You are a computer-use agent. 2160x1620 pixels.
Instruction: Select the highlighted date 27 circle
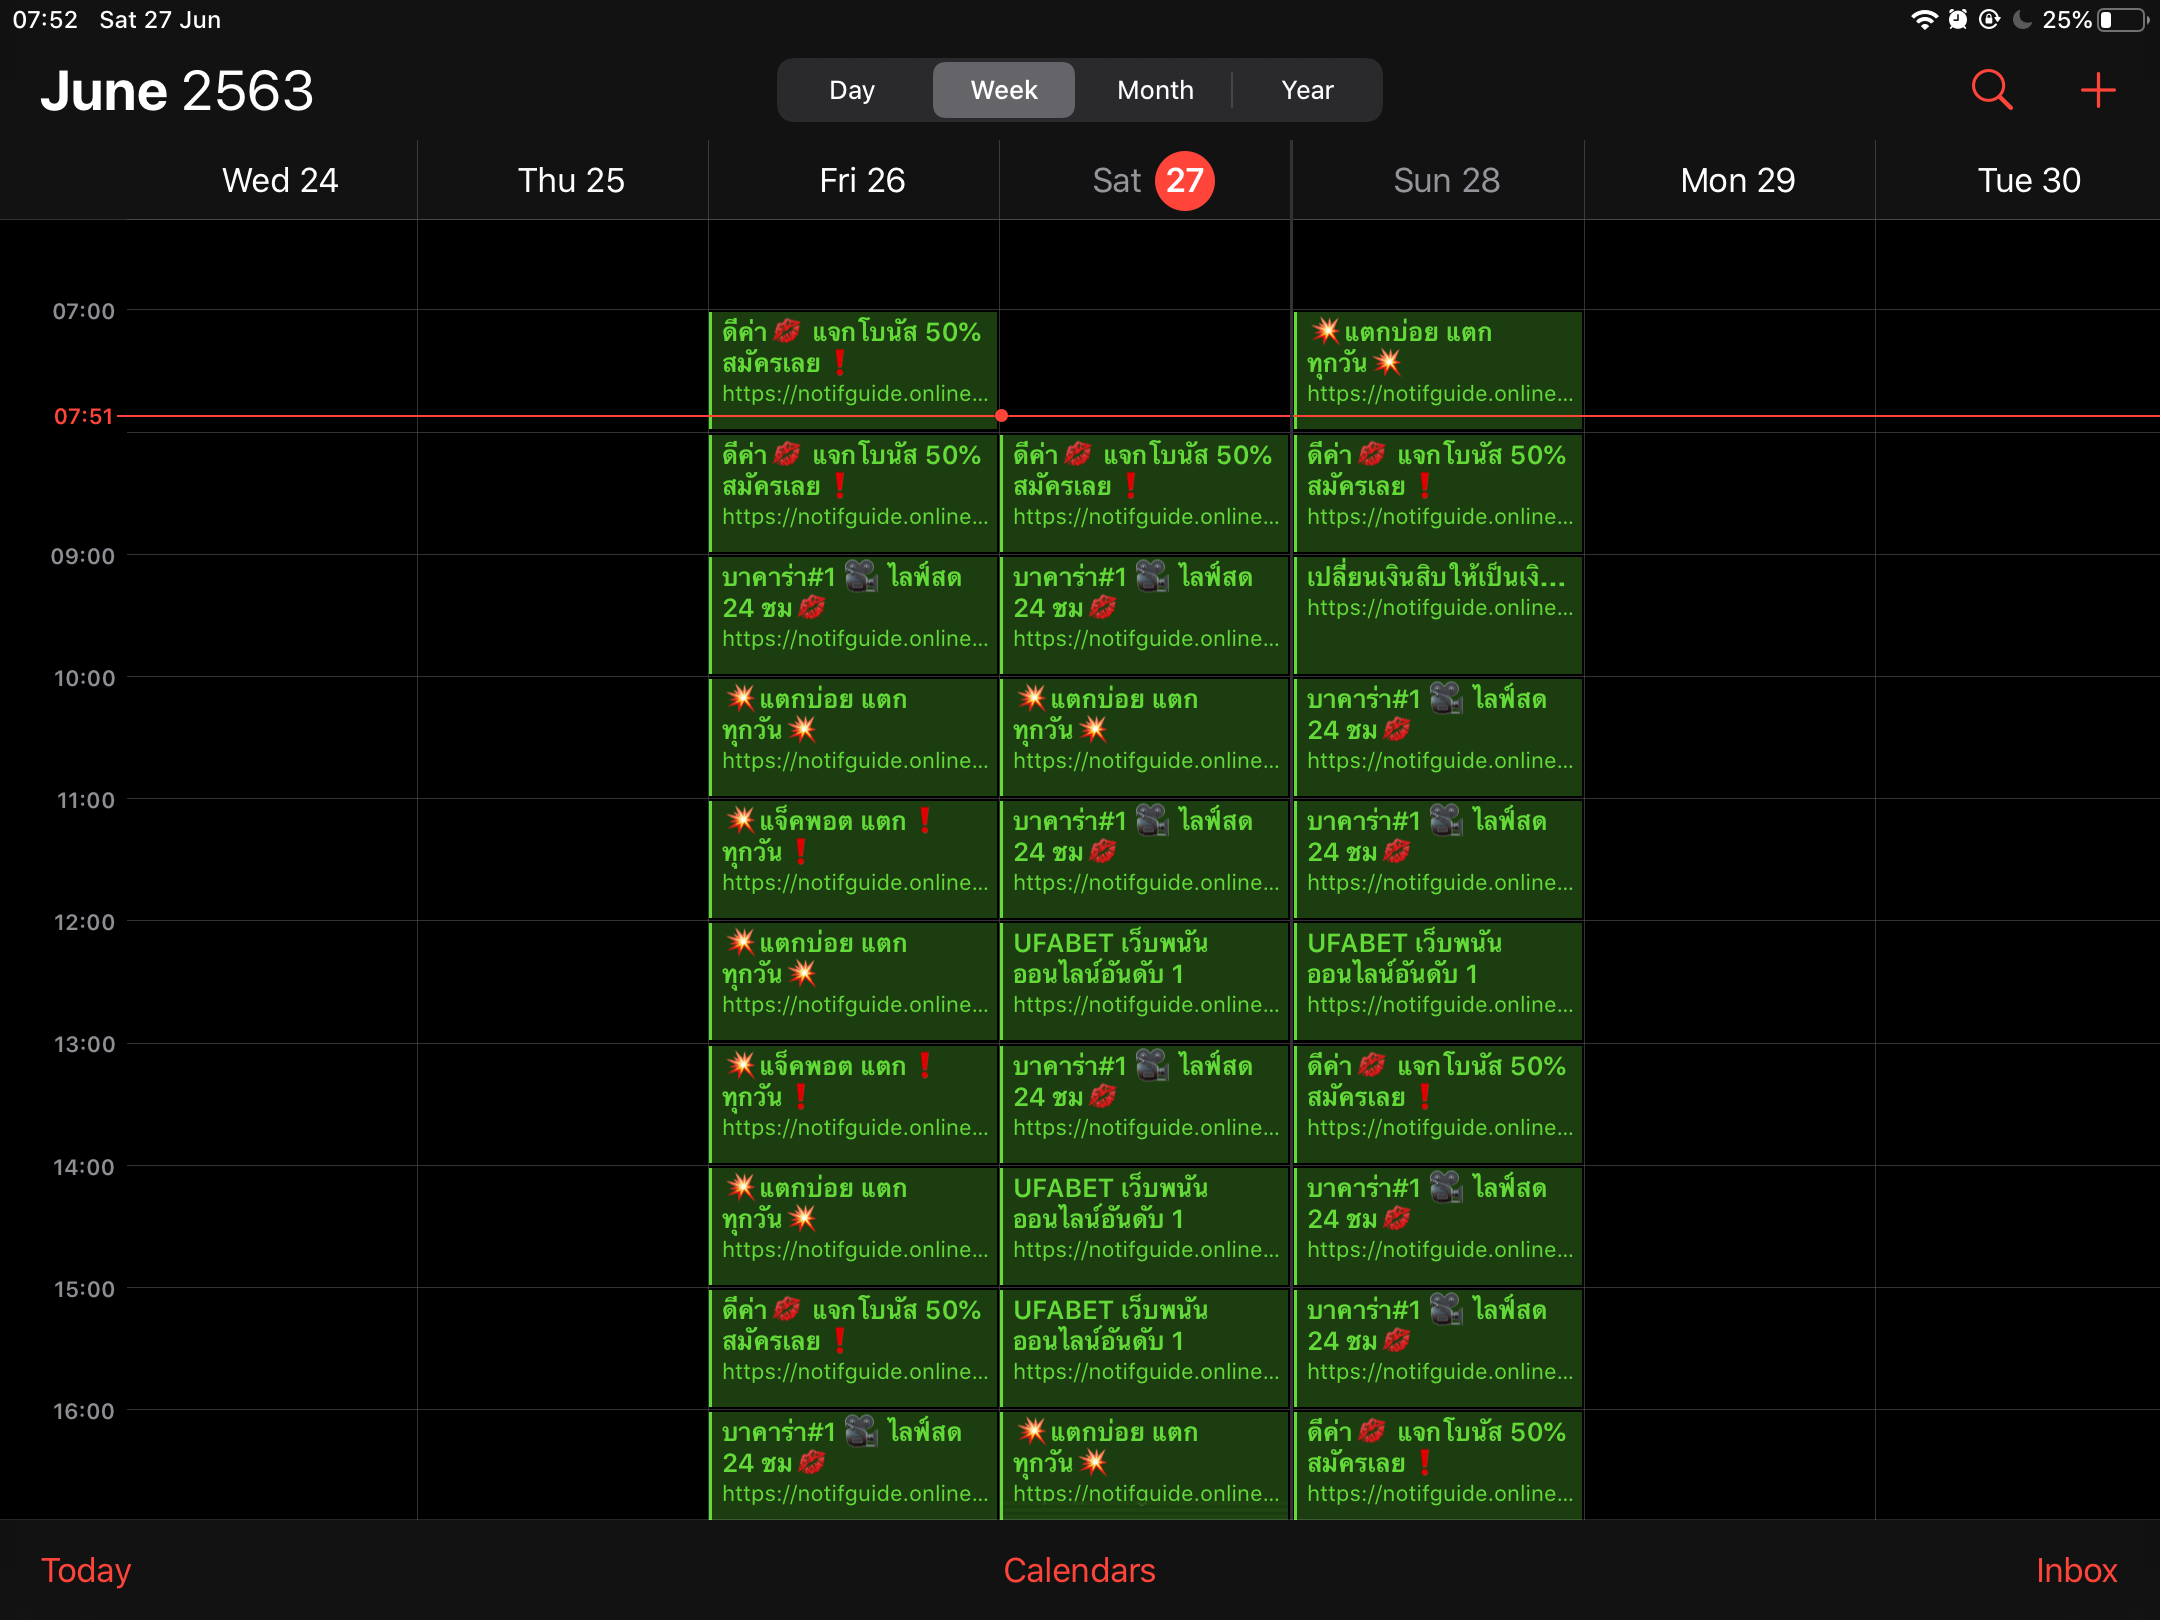tap(1184, 181)
